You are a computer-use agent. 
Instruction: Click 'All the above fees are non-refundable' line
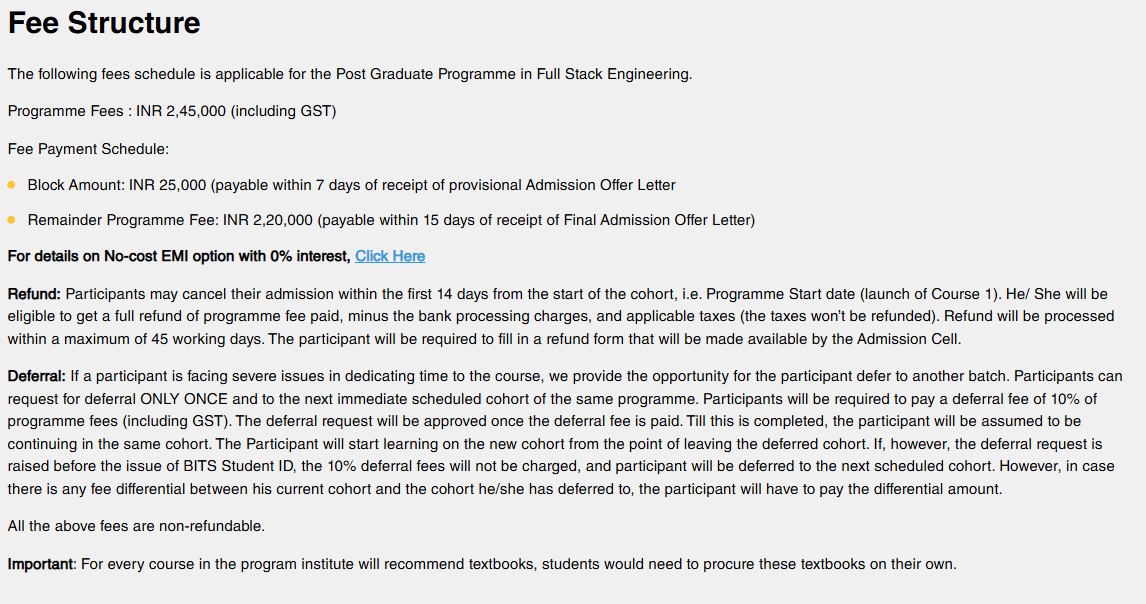pos(136,526)
